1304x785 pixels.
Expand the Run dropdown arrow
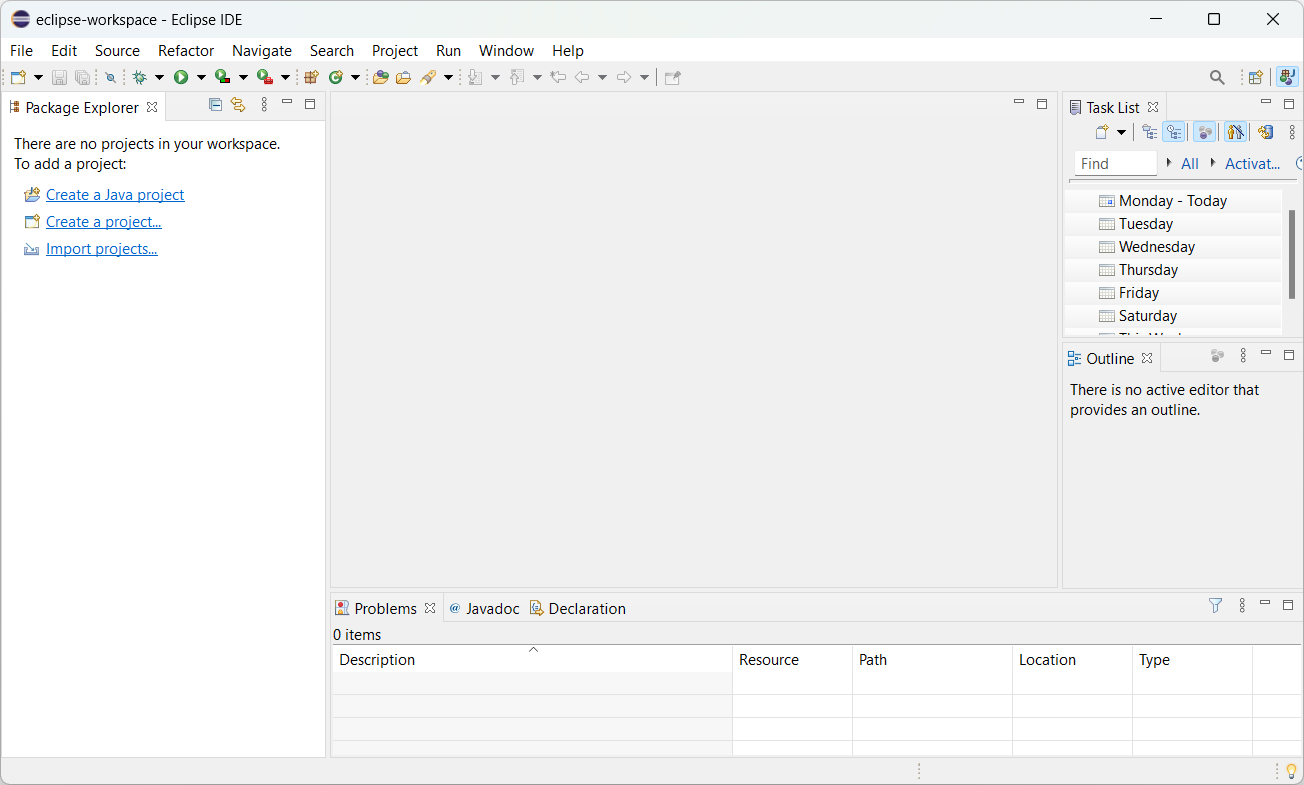pos(201,77)
